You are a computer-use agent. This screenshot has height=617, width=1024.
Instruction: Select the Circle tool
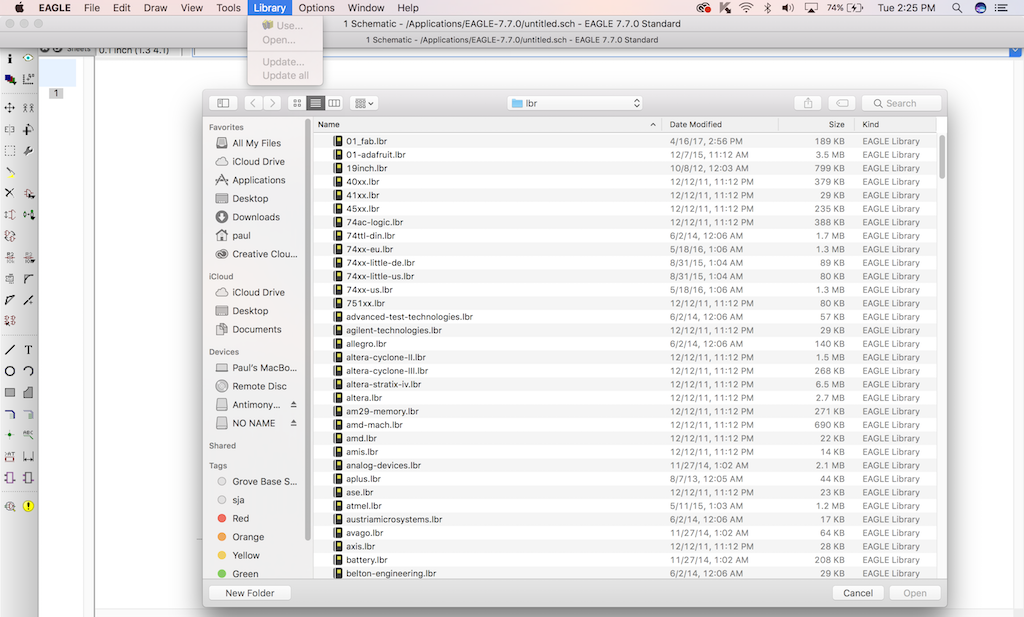tap(10, 371)
